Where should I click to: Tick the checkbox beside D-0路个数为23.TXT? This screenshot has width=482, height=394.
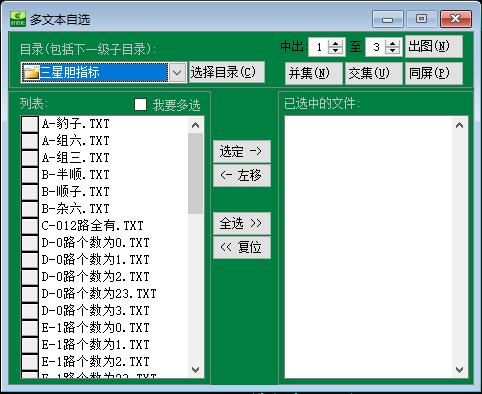click(x=30, y=294)
